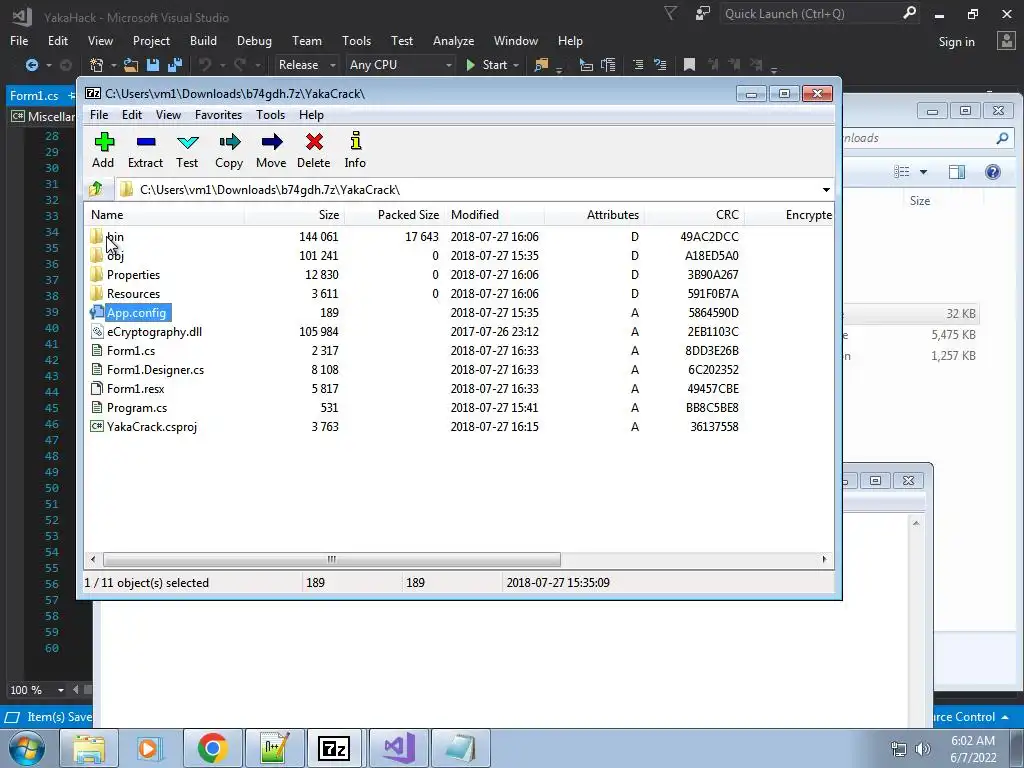
Task: Click the Explorer search magnifier icon
Action: click(1002, 138)
